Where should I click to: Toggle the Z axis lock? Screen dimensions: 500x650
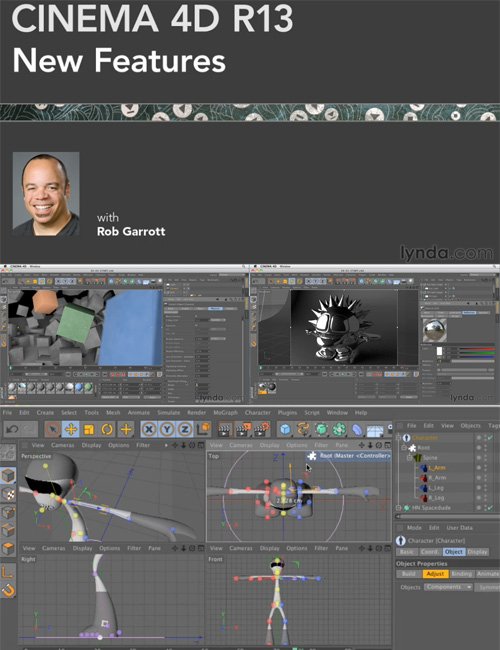[184, 429]
